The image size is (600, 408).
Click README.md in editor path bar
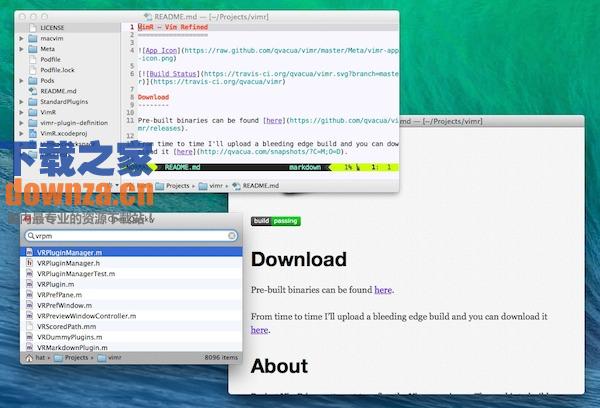pyautogui.click(x=256, y=186)
